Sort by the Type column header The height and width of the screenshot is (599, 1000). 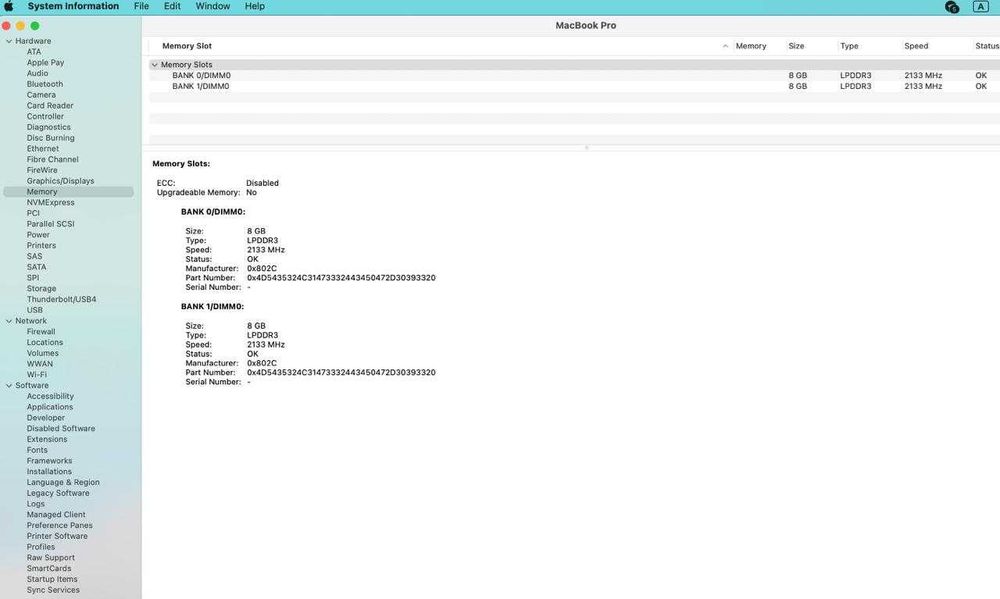849,46
